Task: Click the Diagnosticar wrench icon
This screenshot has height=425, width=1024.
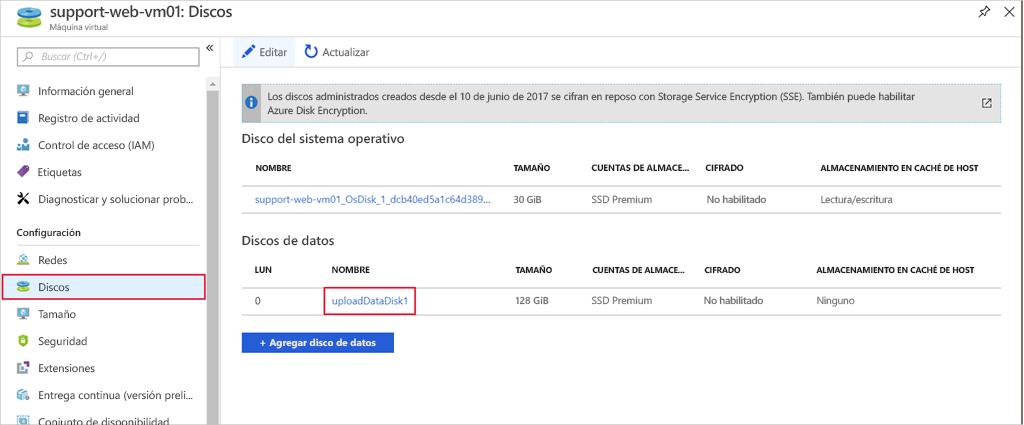Action: [23, 199]
